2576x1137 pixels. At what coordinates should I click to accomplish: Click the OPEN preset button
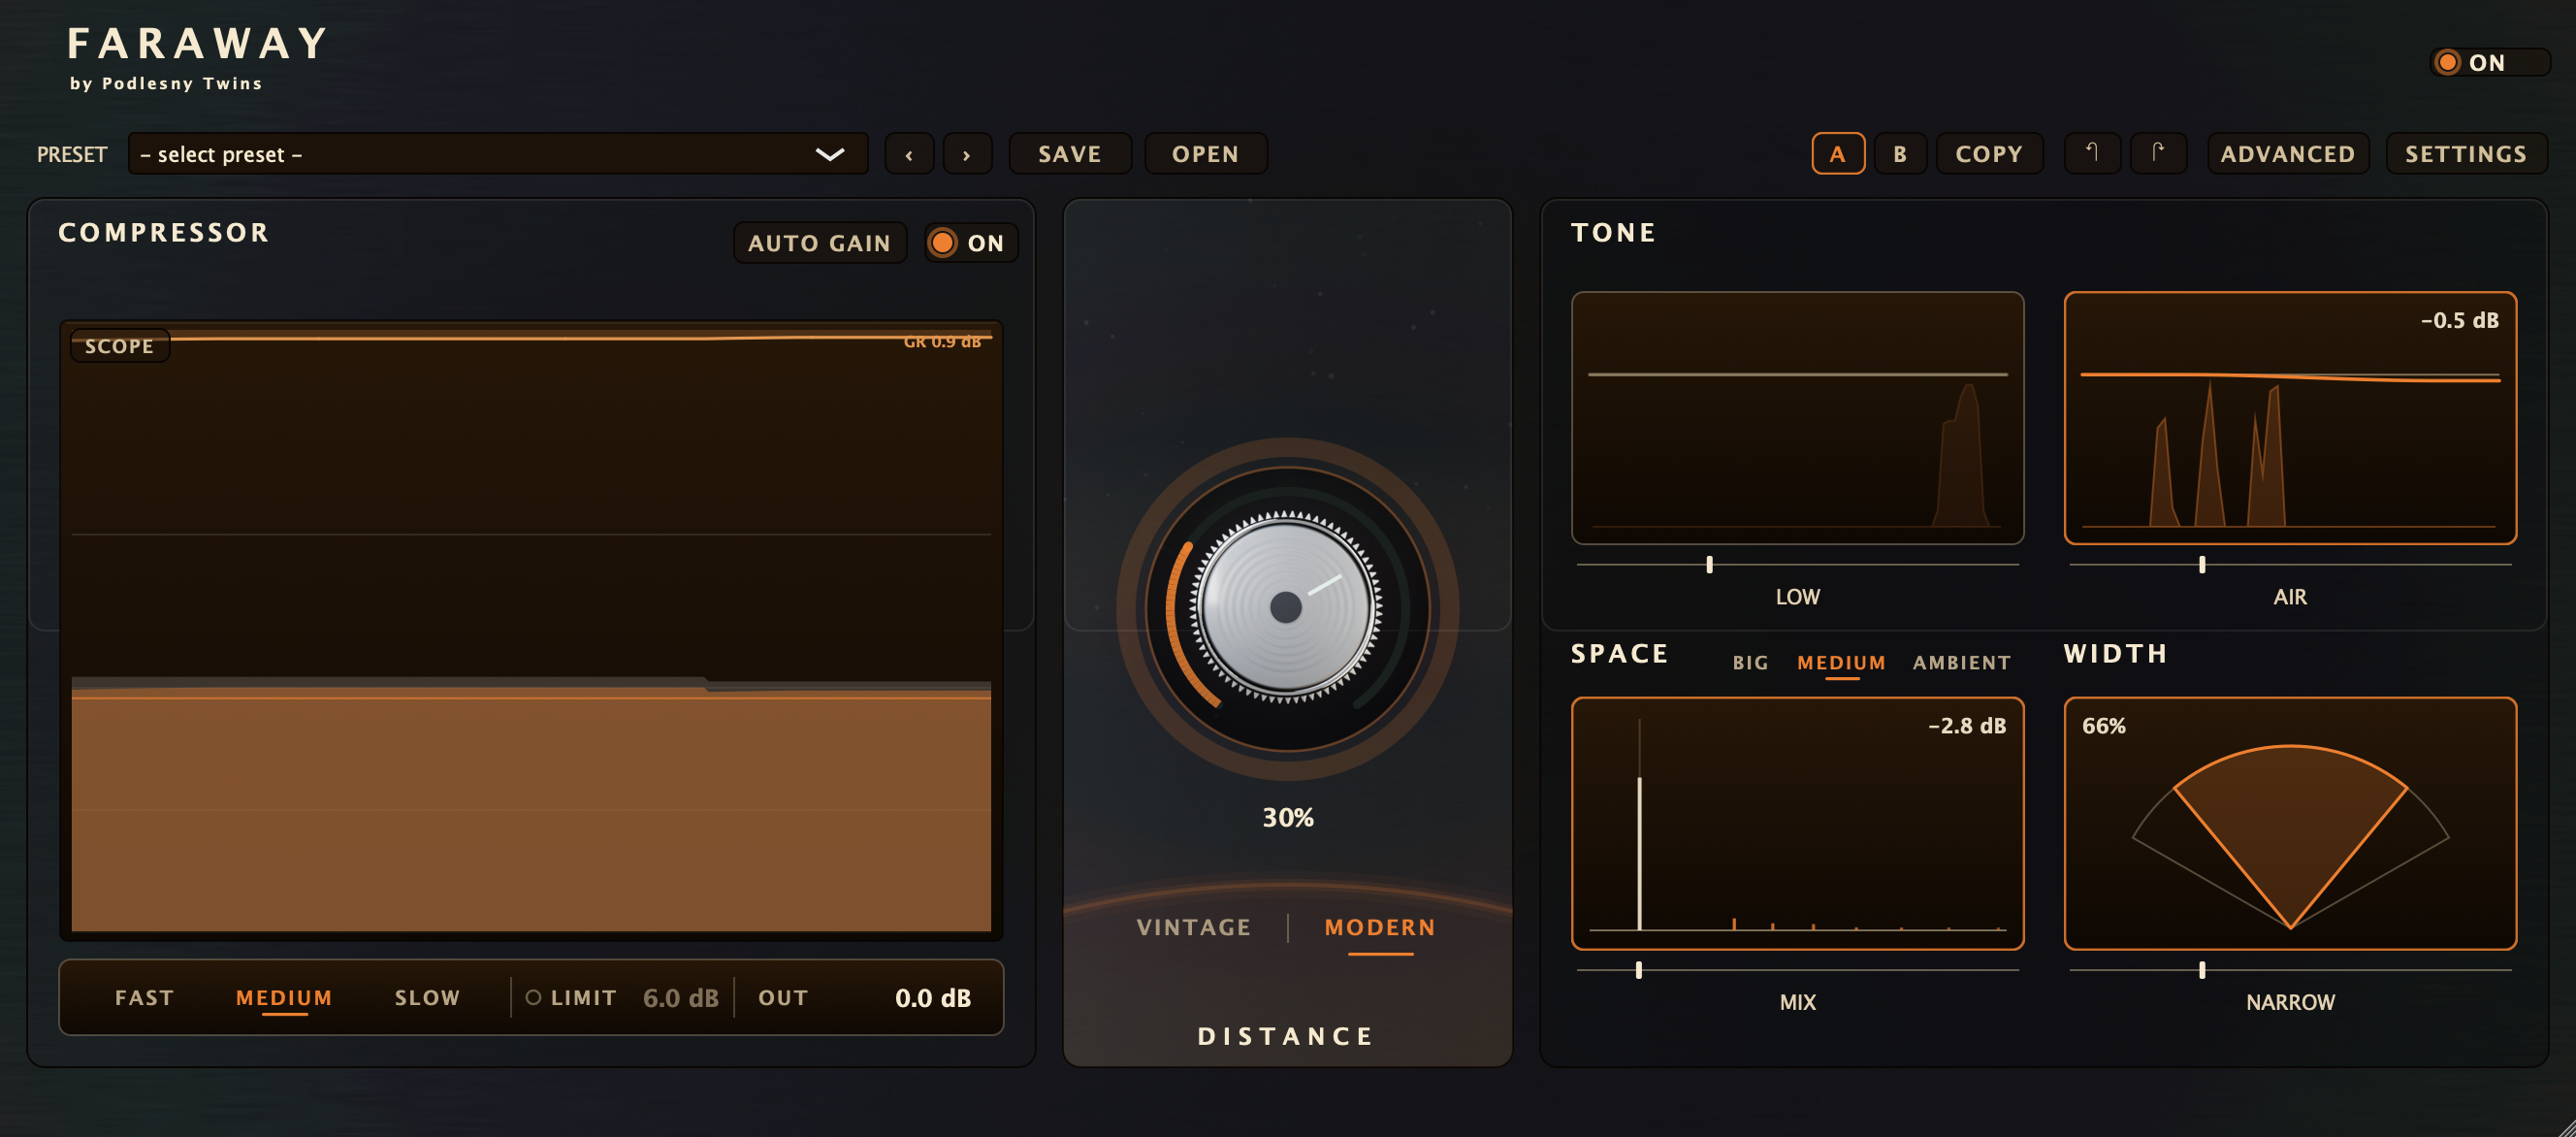[1206, 154]
